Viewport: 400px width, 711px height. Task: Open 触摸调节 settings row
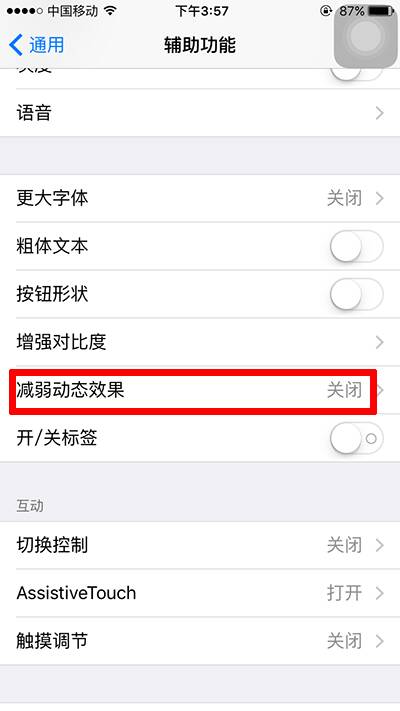pos(200,641)
